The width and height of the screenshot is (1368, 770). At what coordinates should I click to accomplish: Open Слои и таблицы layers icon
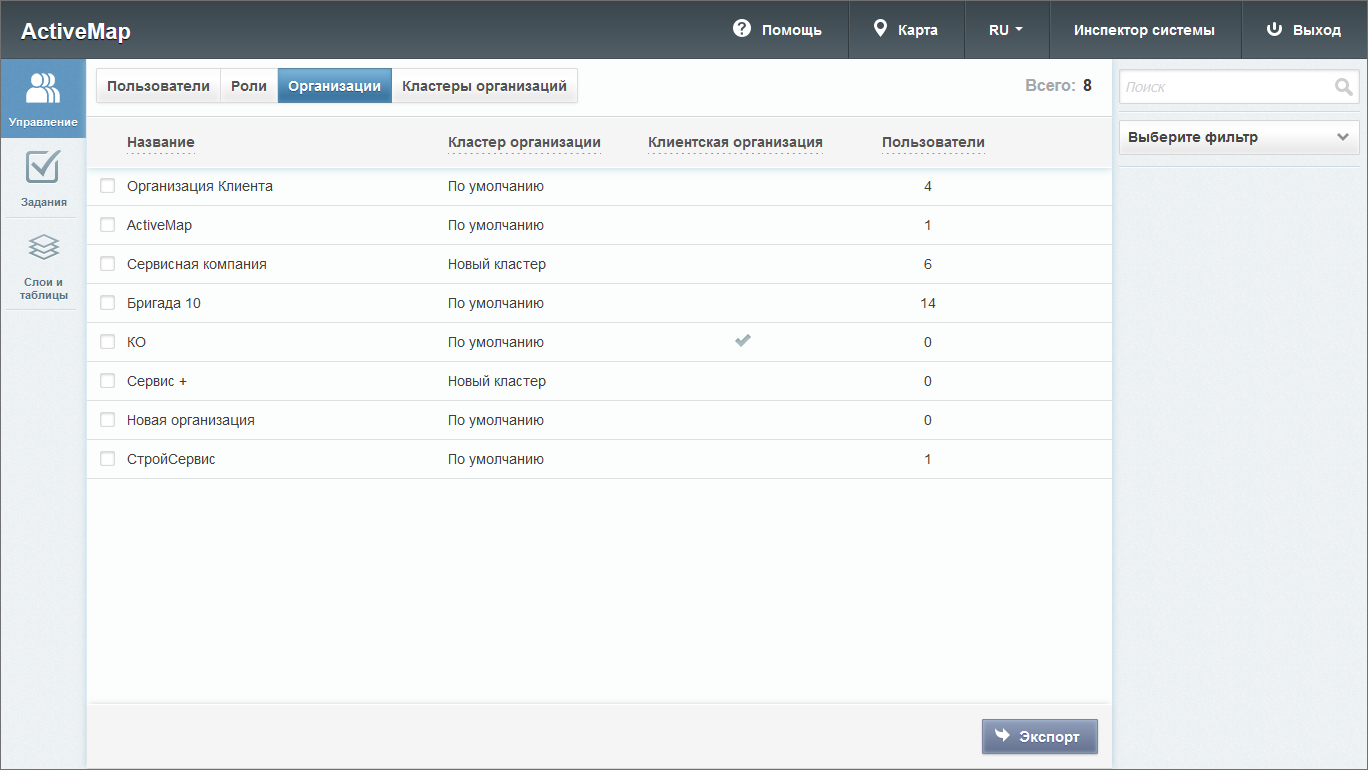pyautogui.click(x=43, y=247)
